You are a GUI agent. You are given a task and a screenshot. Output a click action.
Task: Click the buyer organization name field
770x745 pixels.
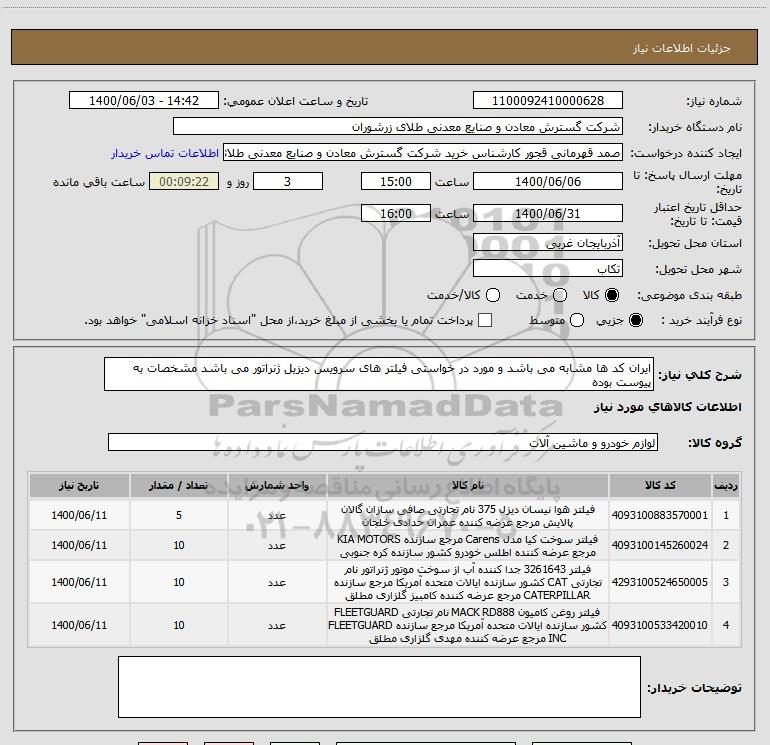[398, 127]
